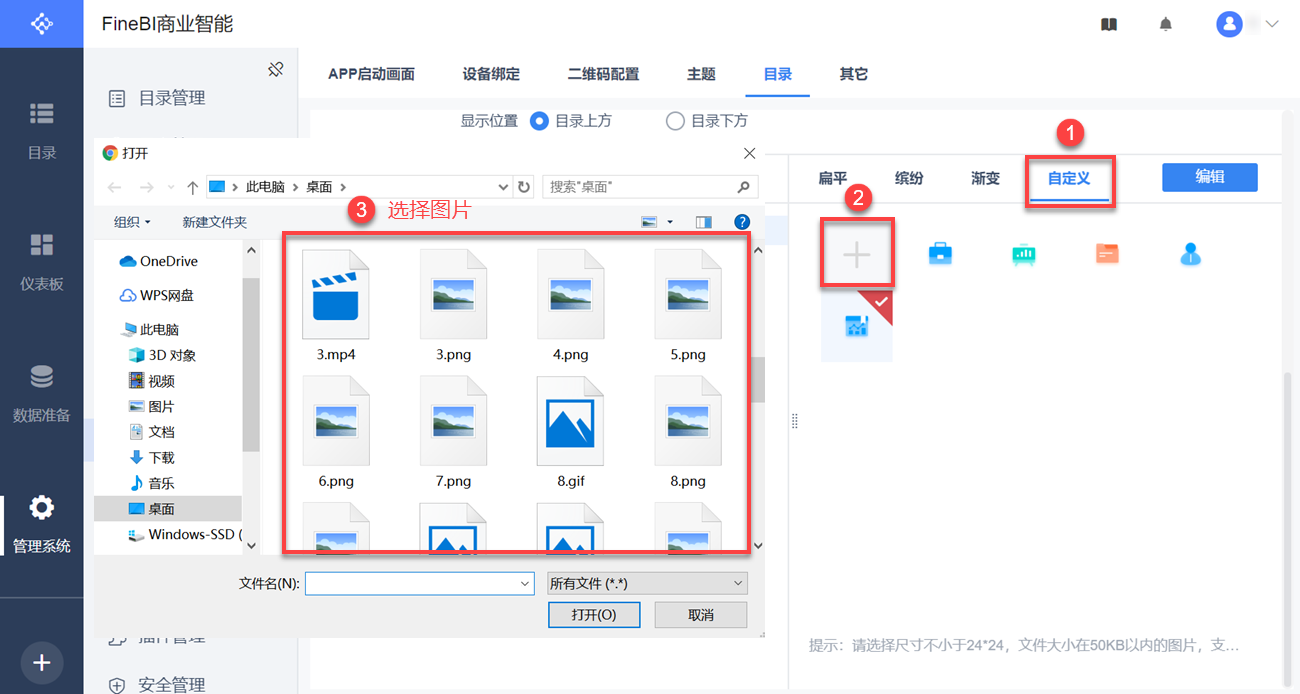Open the 管理系统 sidebar section
Viewport: 1300px width, 694px height.
41,524
